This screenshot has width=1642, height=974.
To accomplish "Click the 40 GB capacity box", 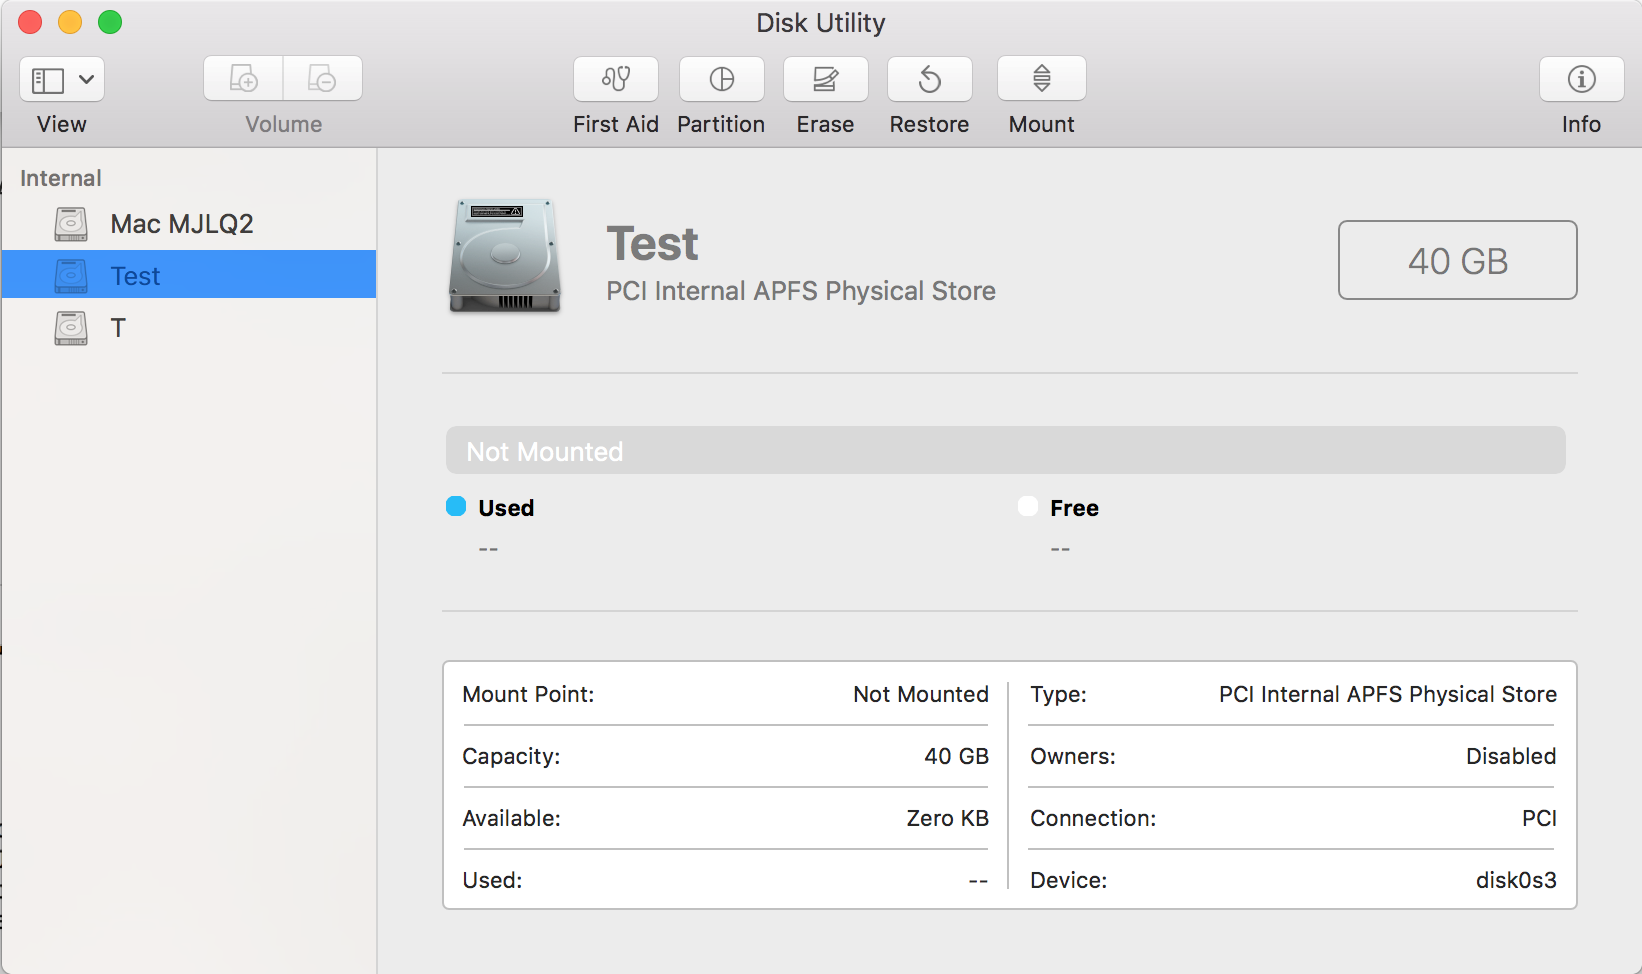I will tap(1457, 261).
